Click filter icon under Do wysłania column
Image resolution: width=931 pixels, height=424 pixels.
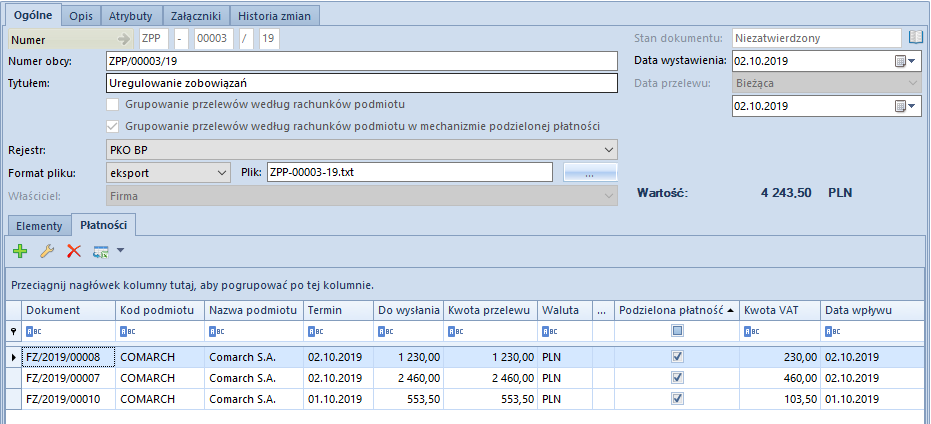pos(385,332)
